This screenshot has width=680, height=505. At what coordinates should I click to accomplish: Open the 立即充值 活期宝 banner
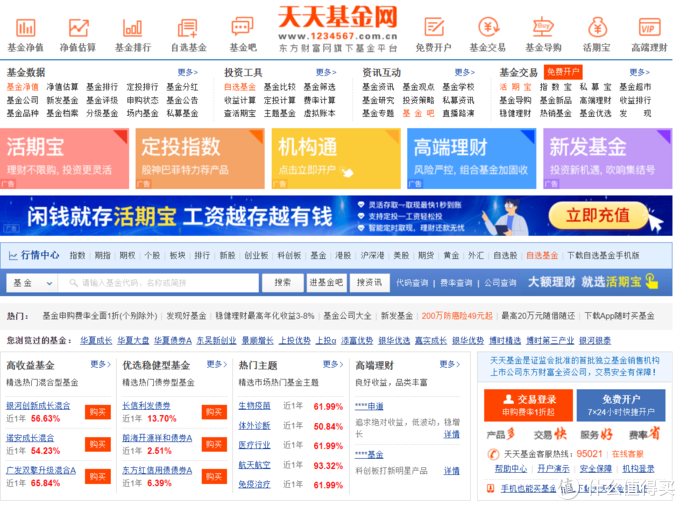pyautogui.click(x=597, y=216)
